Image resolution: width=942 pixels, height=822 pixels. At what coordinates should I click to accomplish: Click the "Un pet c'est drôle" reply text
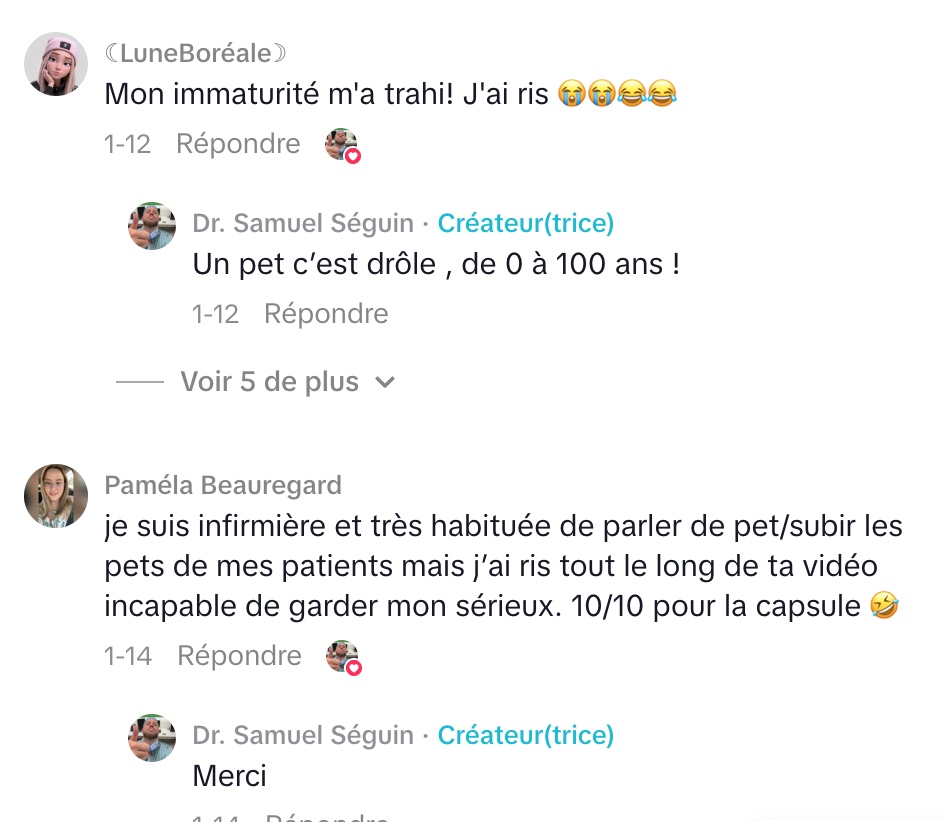click(436, 265)
